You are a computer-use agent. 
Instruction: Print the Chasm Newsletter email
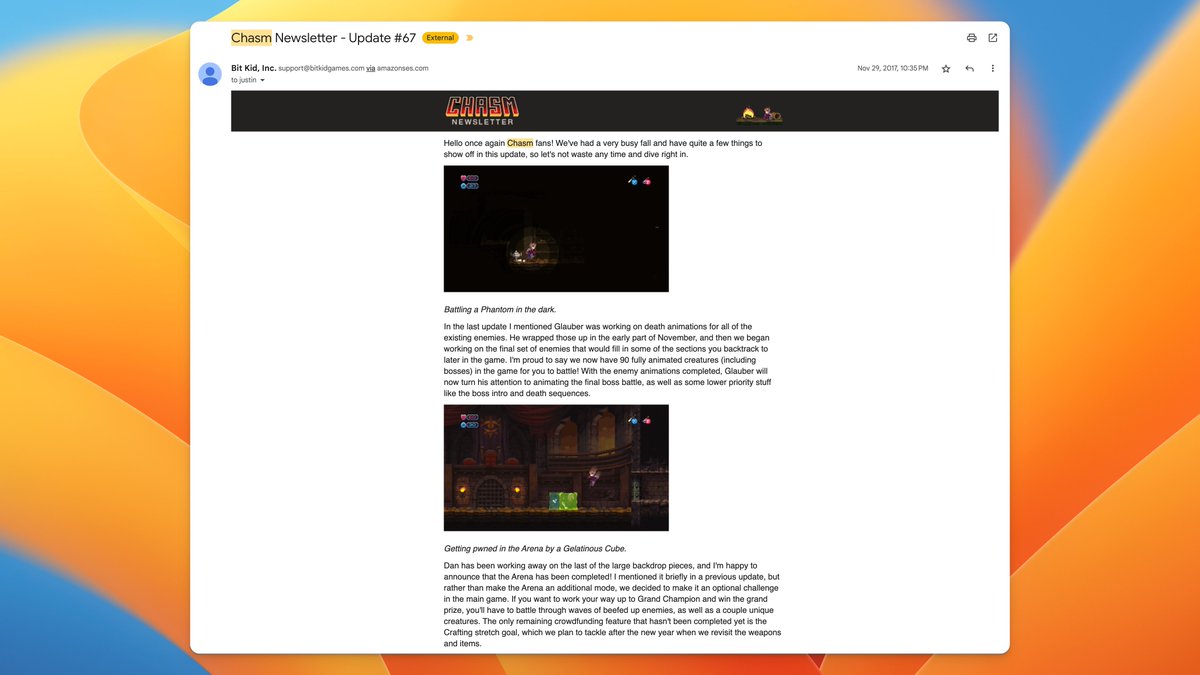971,38
